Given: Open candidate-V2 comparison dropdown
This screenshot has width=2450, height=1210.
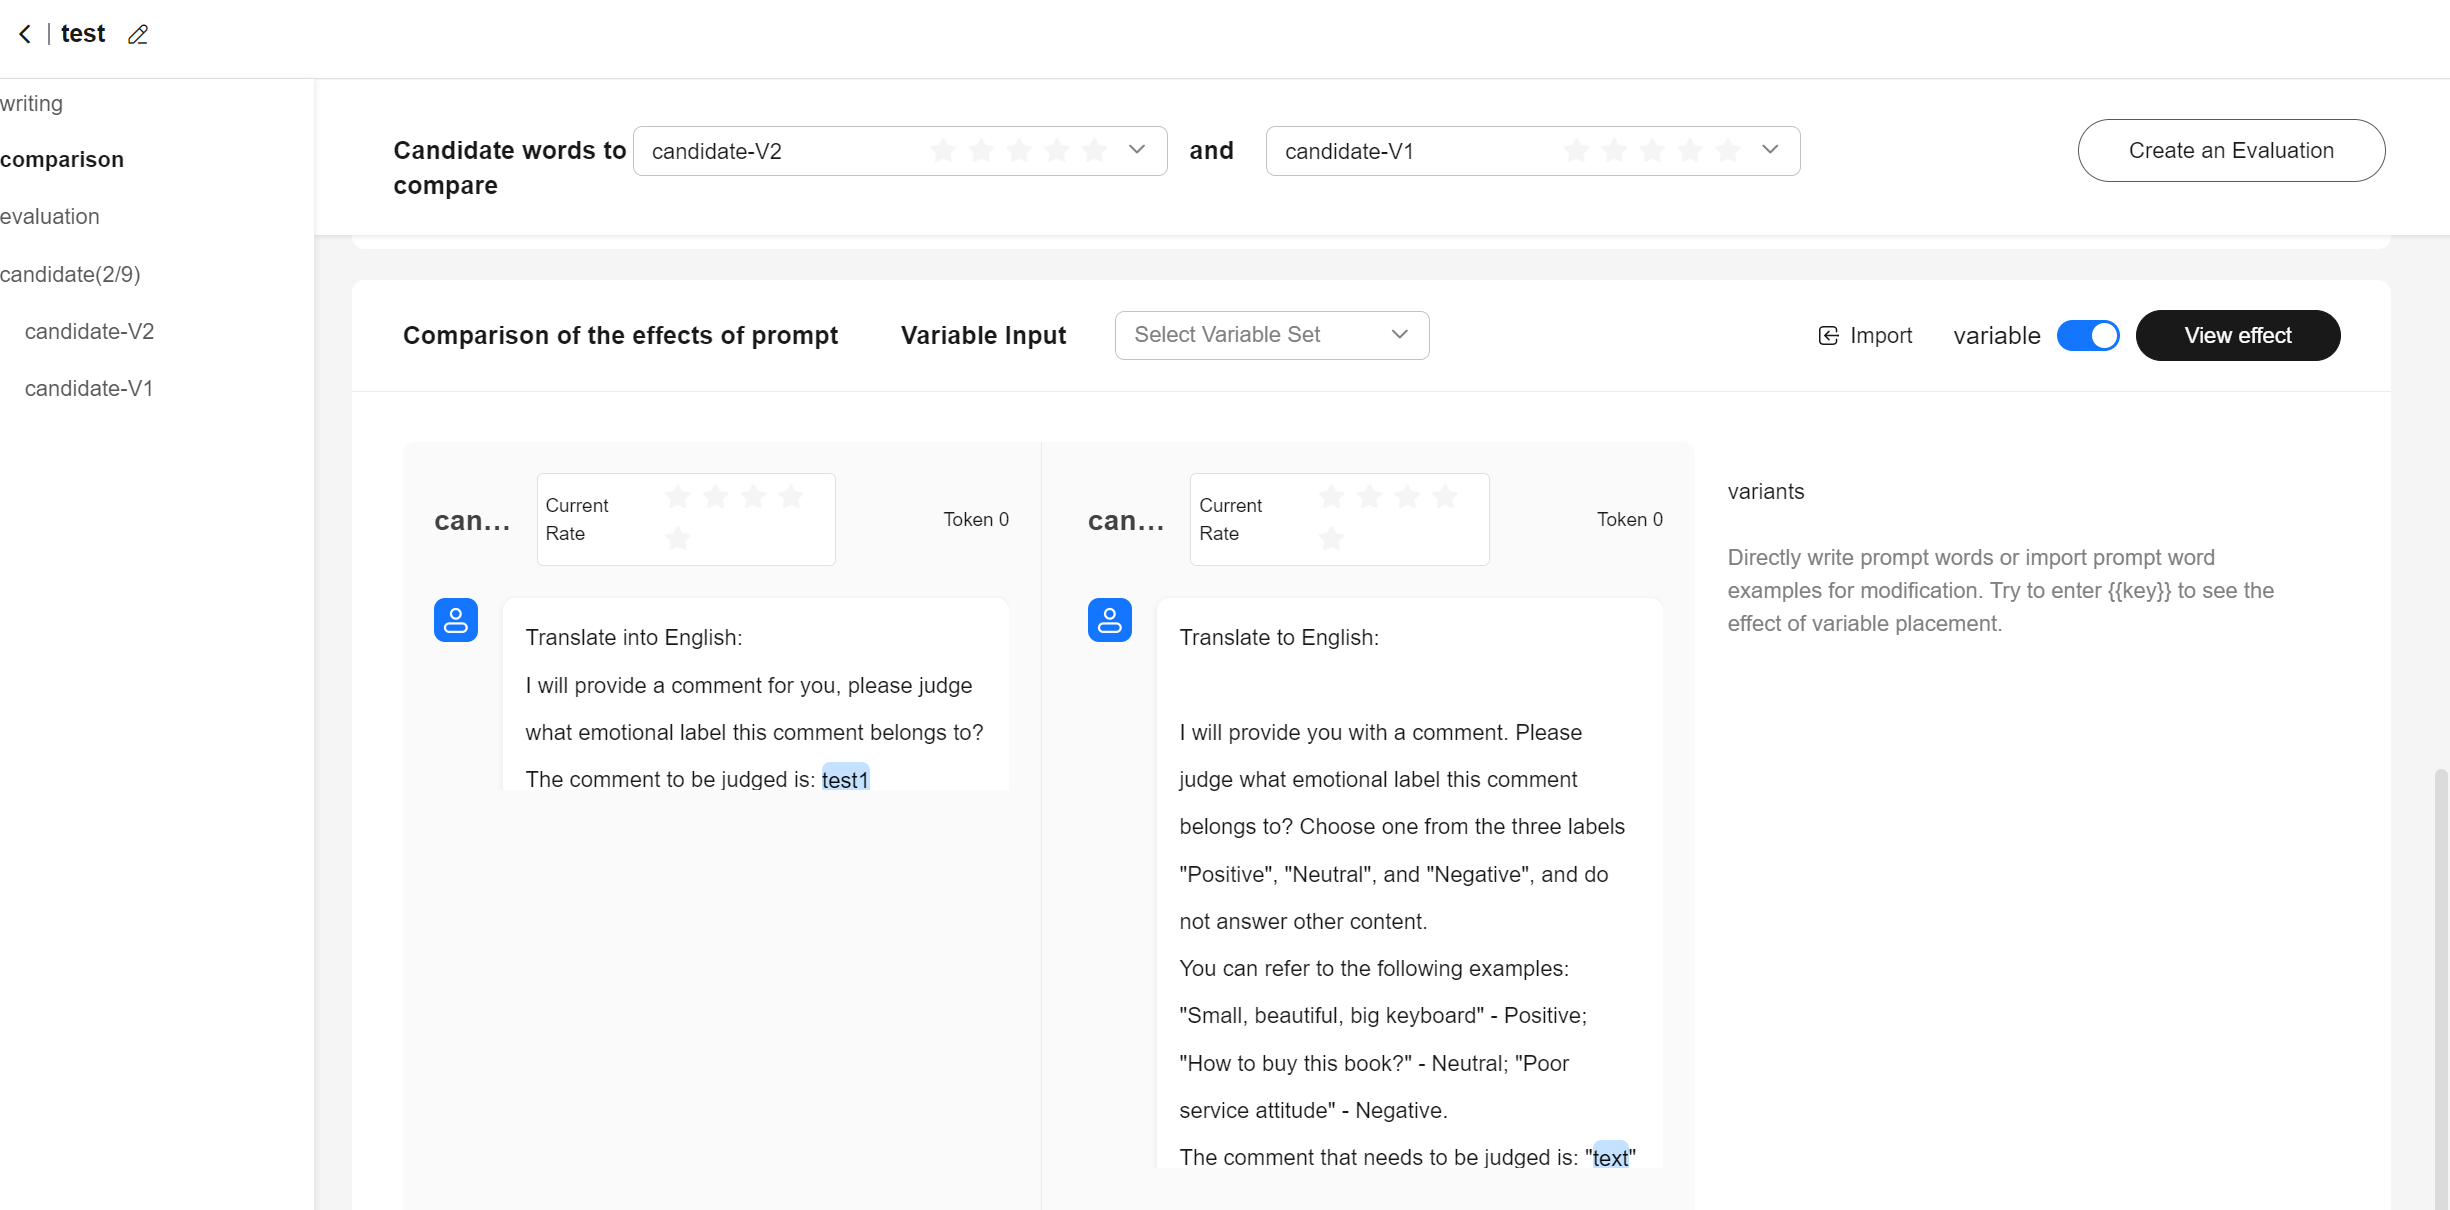Looking at the screenshot, I should click(1136, 150).
